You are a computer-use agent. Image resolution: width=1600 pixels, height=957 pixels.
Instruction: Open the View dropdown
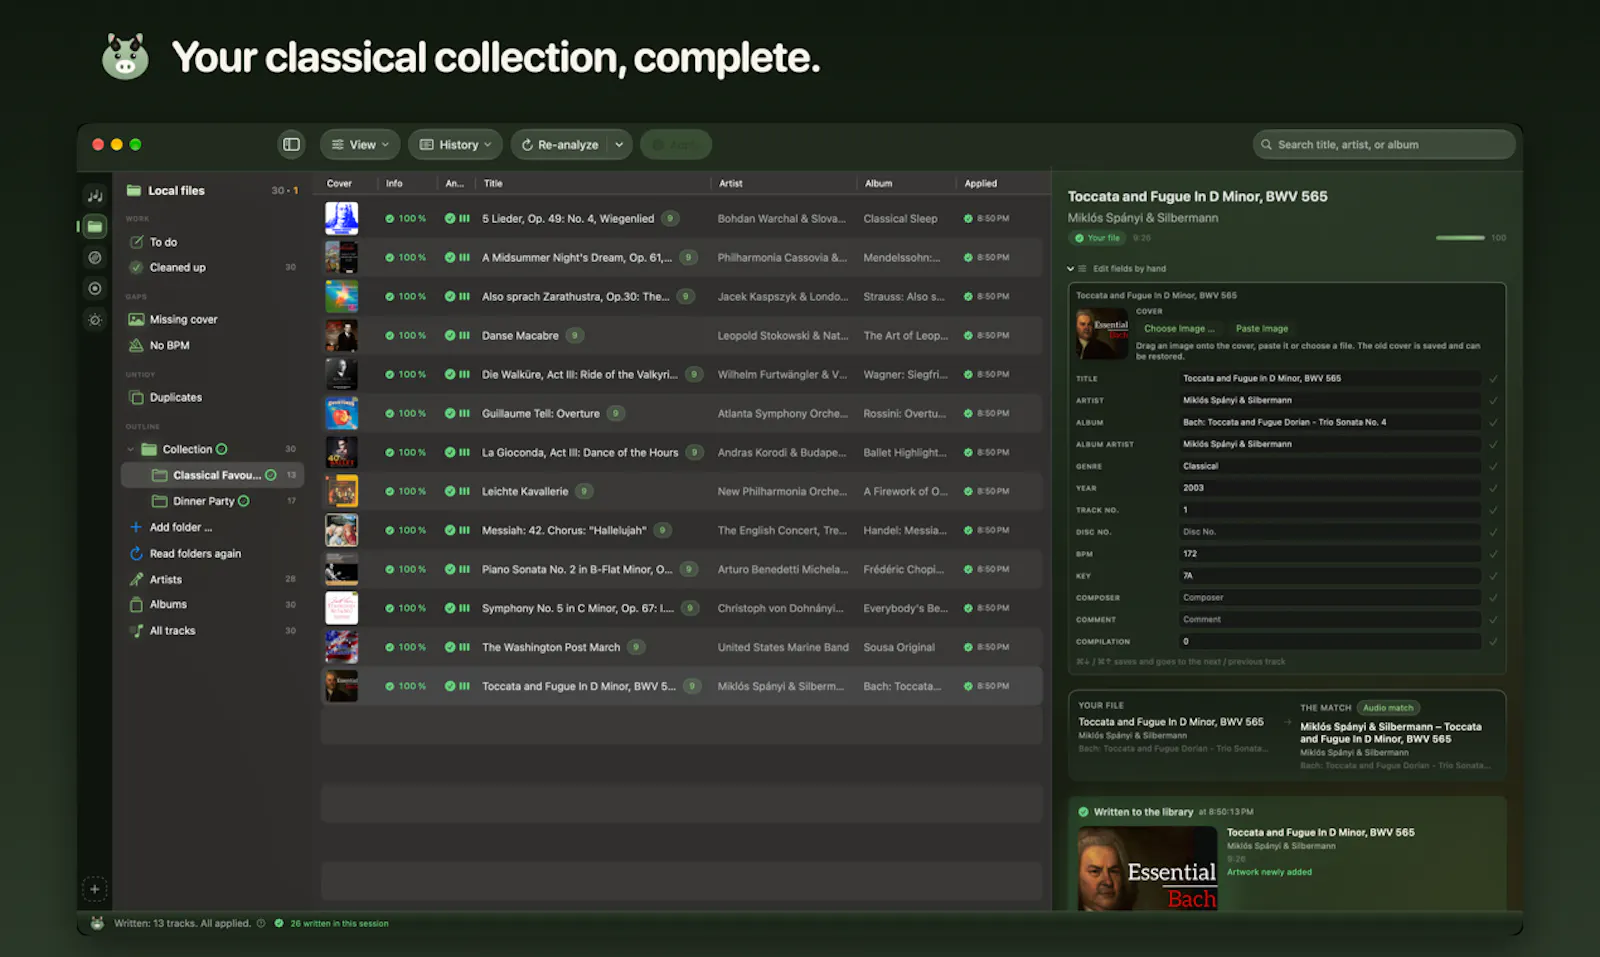[x=360, y=144]
